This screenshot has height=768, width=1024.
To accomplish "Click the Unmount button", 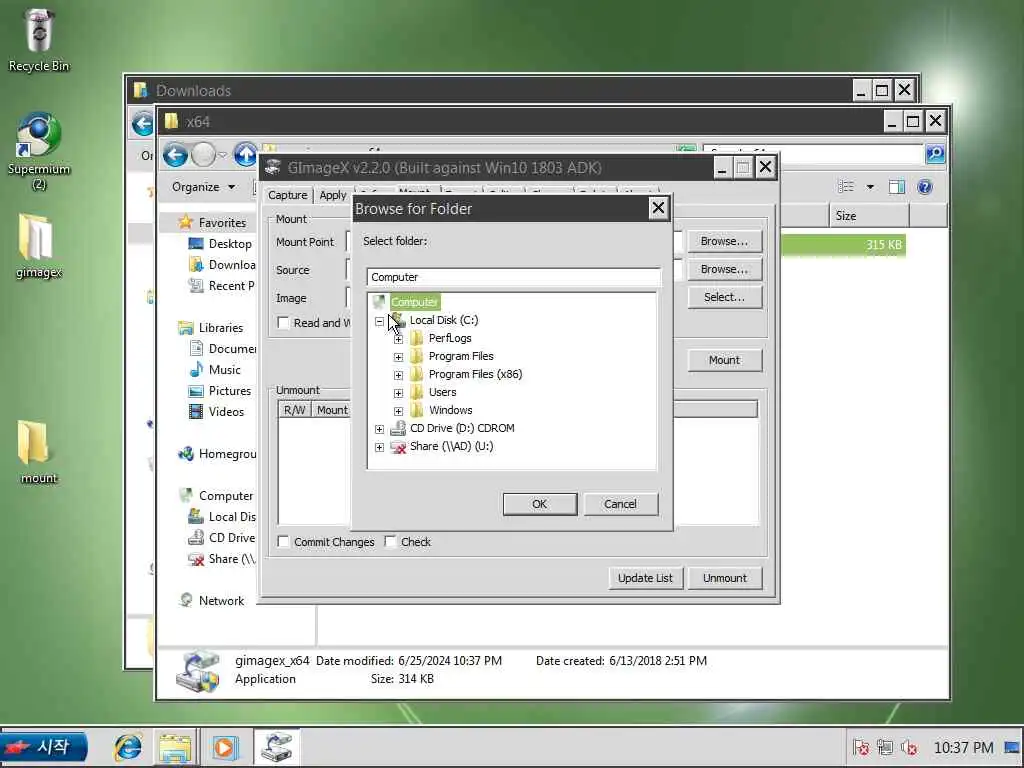I will (724, 579).
